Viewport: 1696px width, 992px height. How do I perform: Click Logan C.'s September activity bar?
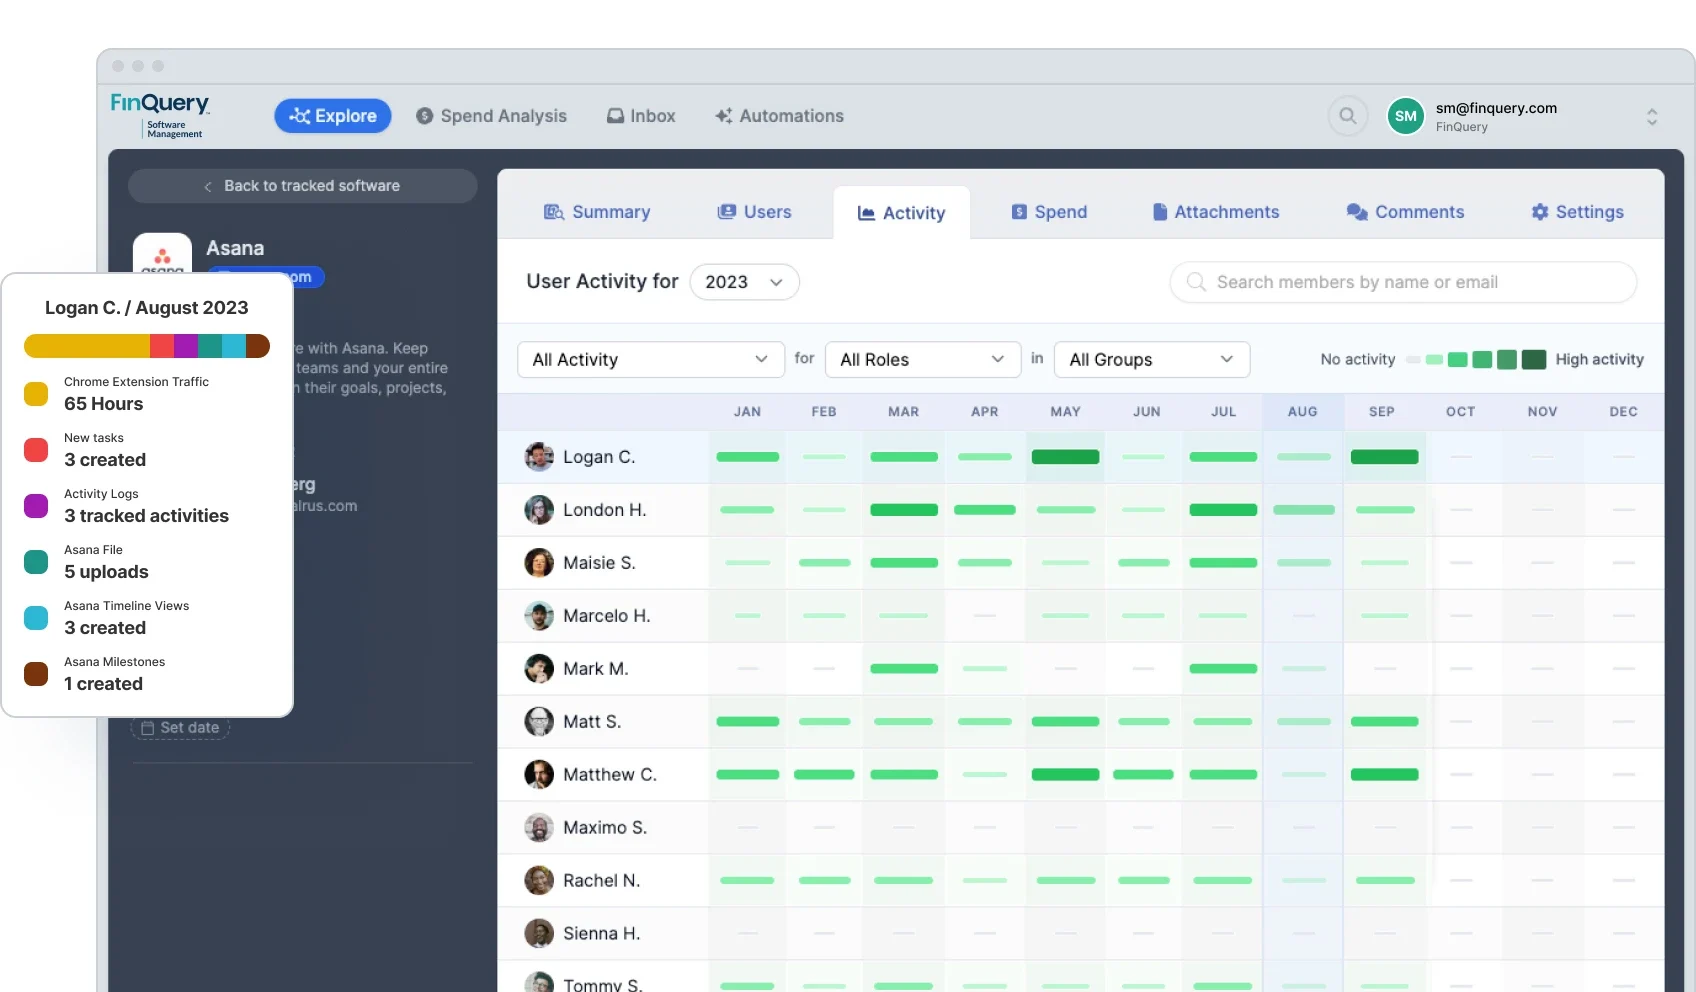[x=1384, y=457]
